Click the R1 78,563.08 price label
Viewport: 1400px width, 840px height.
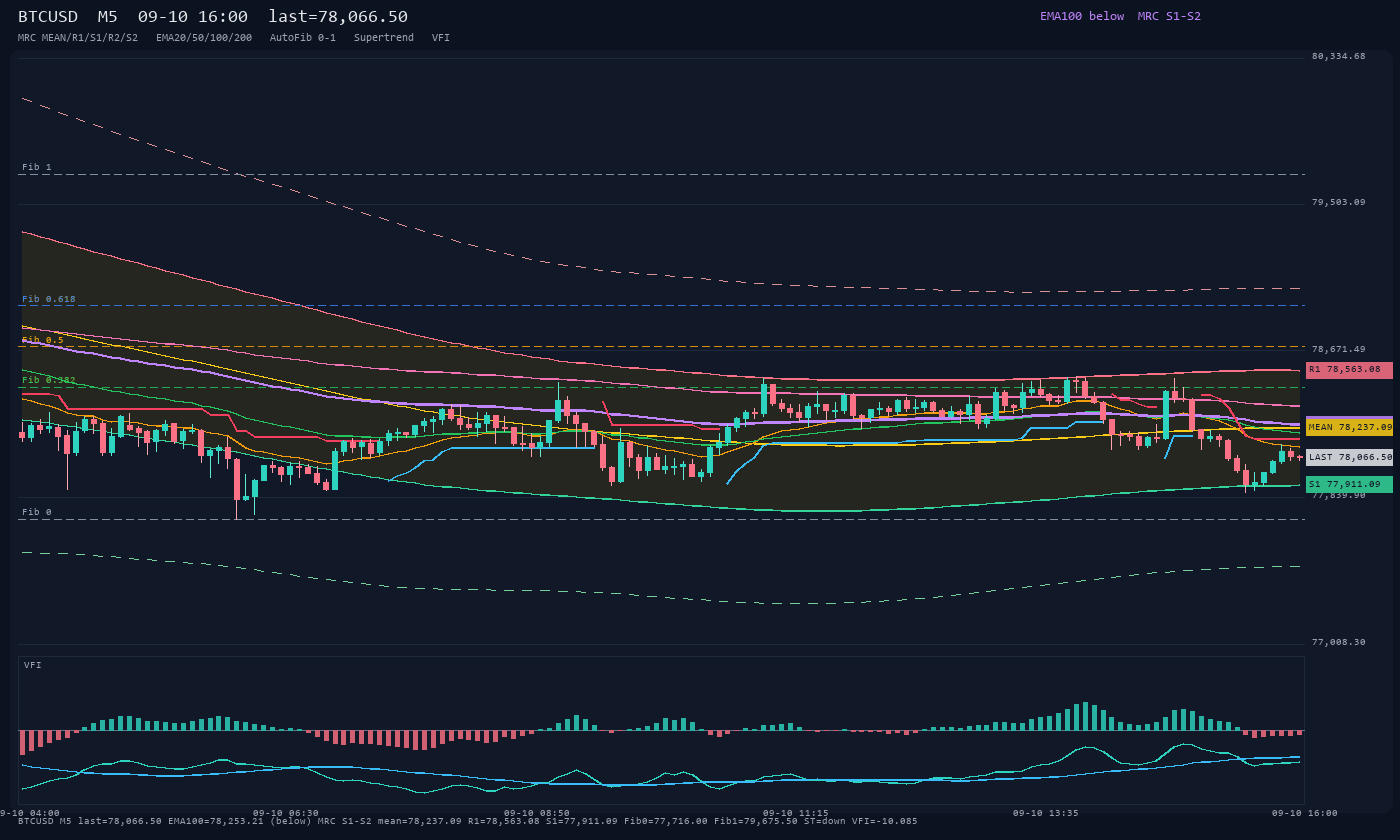pos(1349,370)
